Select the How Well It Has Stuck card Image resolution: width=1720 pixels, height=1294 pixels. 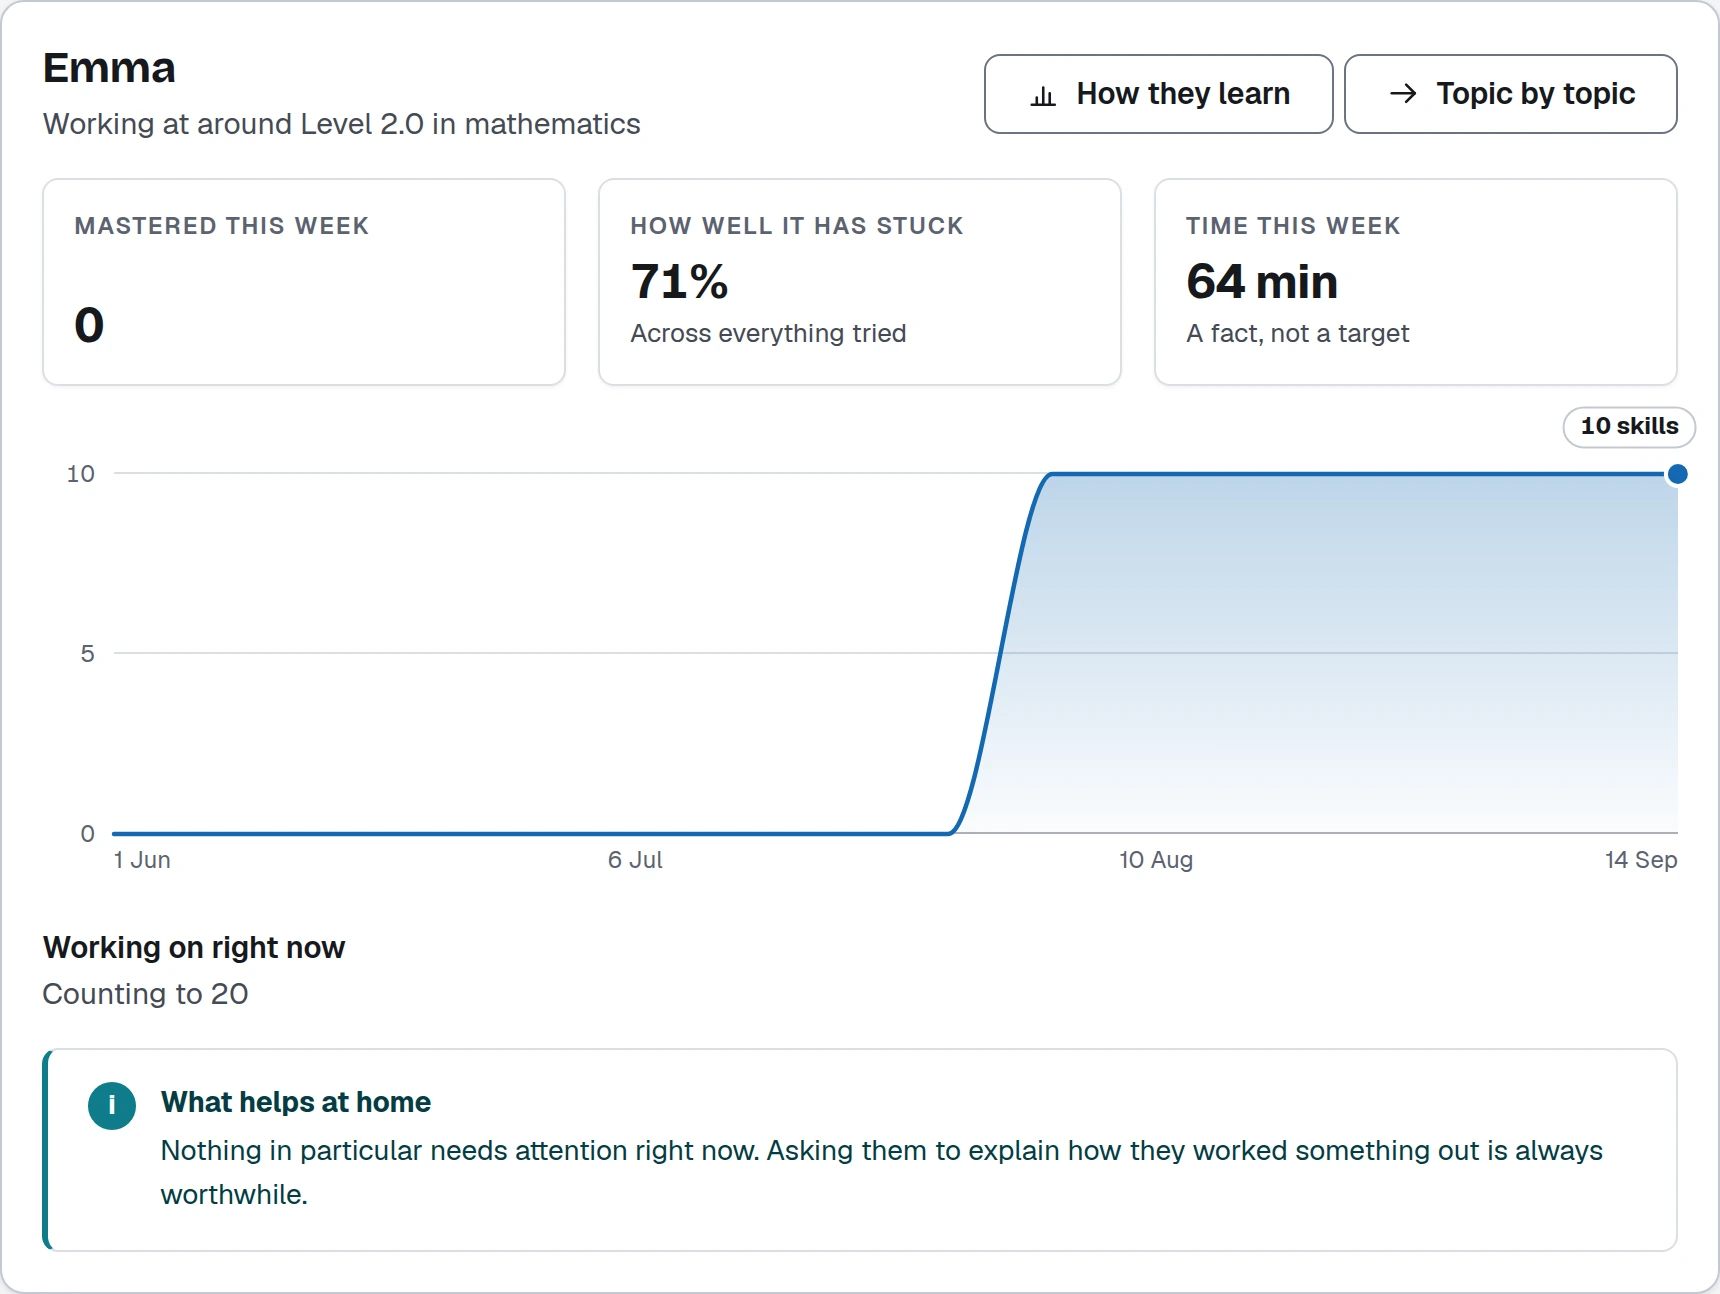pyautogui.click(x=860, y=282)
